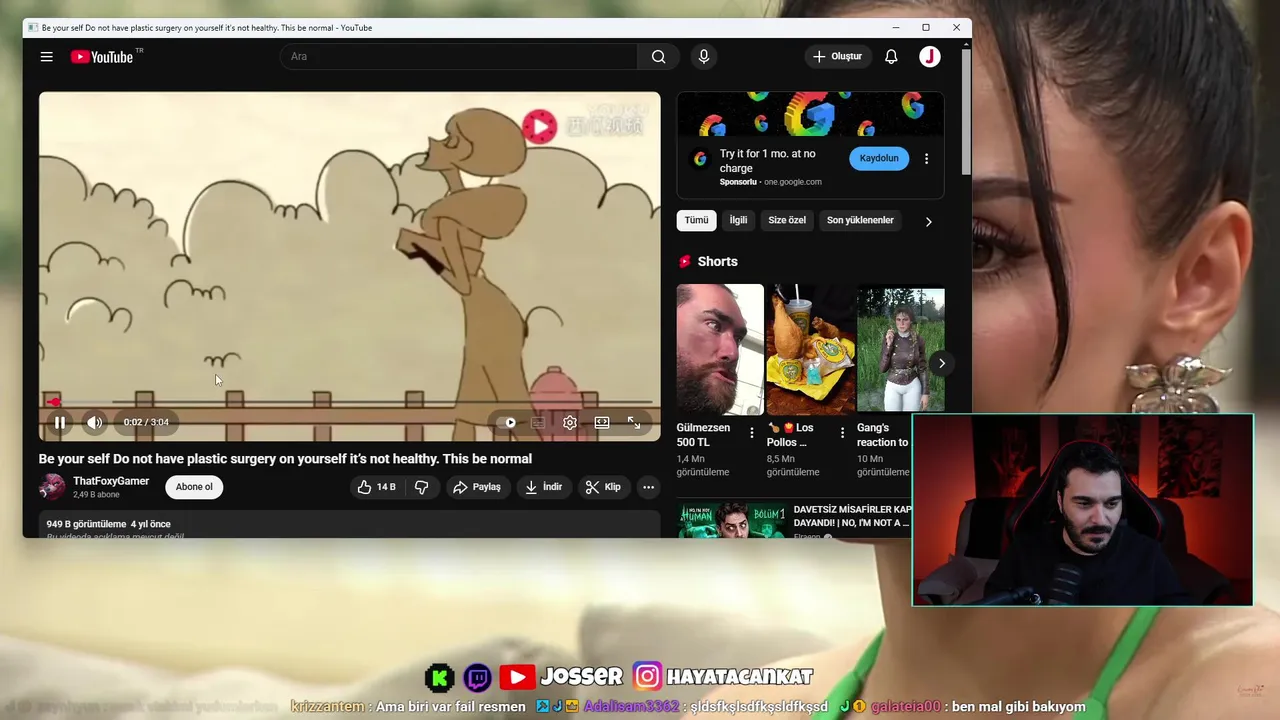
Task: Open the Gülmezsen 500 TL short
Action: (x=720, y=349)
